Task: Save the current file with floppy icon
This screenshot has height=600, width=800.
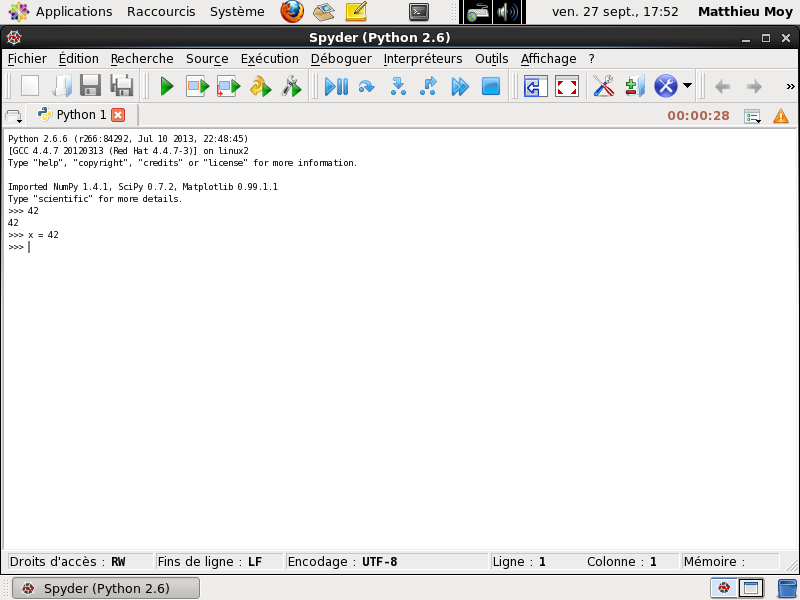Action: 91,86
